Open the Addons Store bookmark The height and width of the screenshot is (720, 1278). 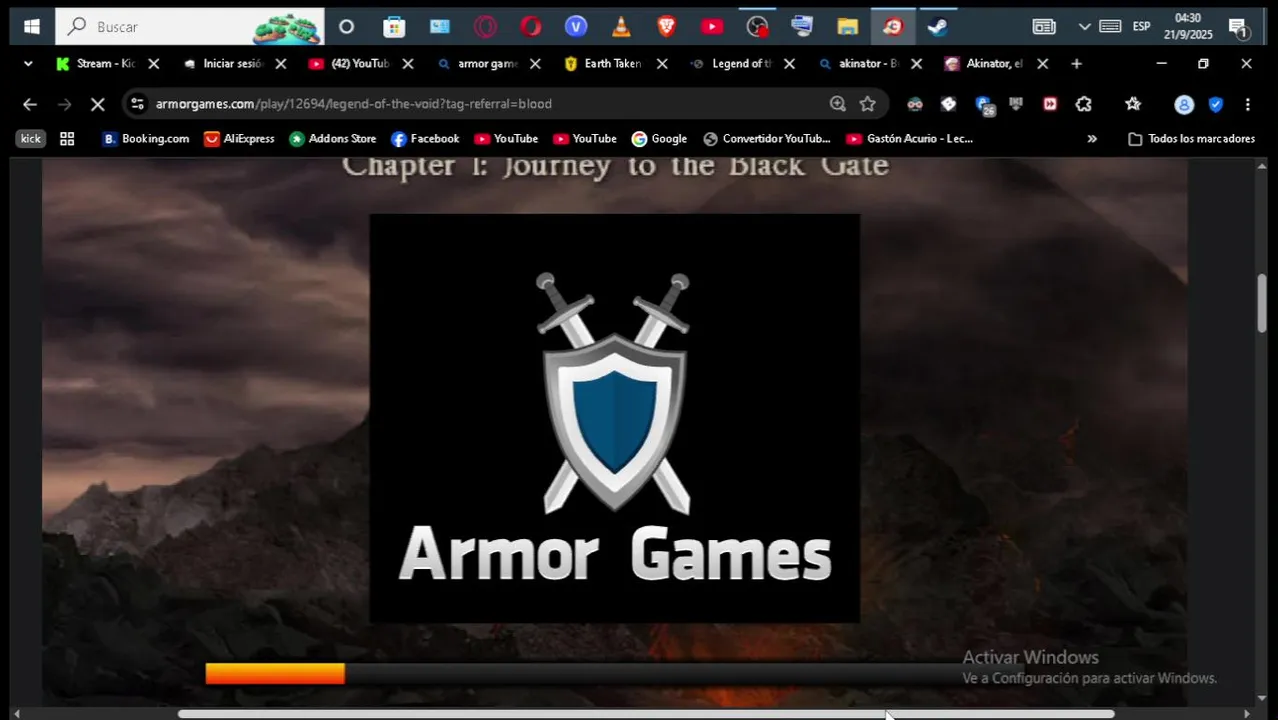333,139
